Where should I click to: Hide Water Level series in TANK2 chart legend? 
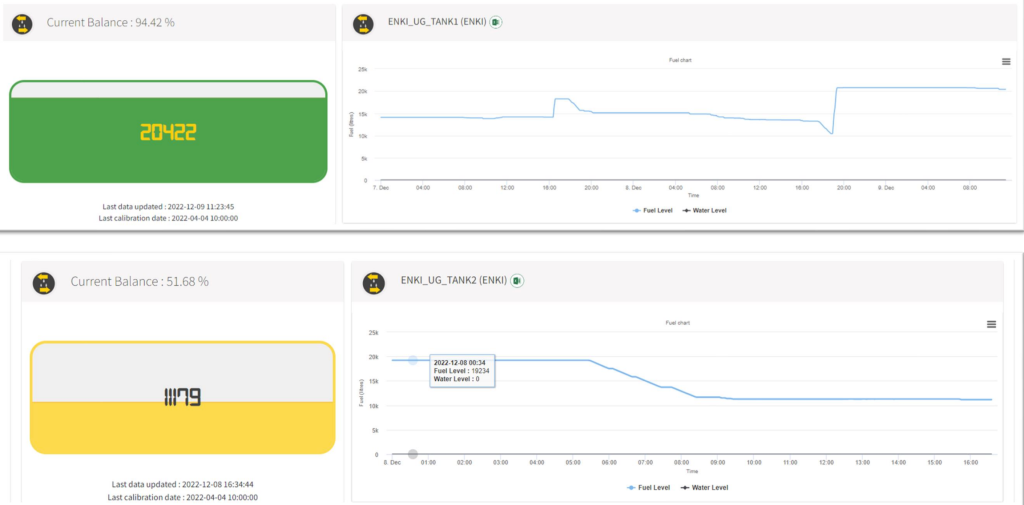[x=704, y=487]
